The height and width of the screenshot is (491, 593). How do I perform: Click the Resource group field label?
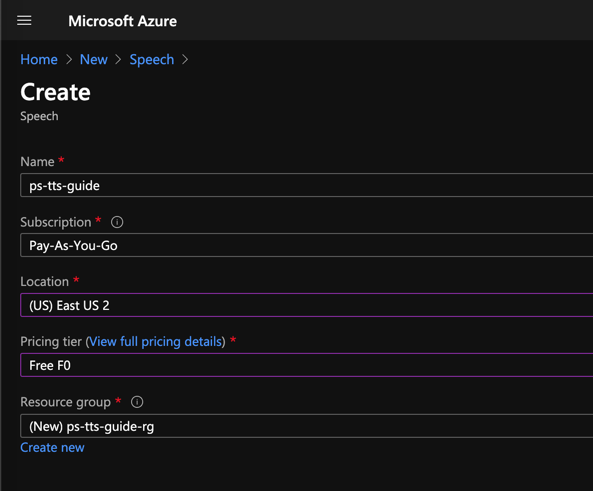(65, 402)
